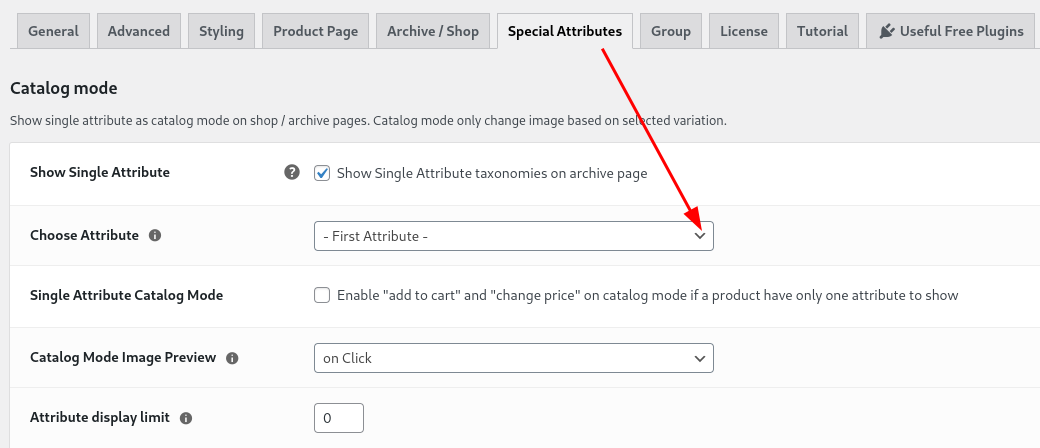Click chevron arrow of on Click select
Screen dimensions: 1040x448
700,358
